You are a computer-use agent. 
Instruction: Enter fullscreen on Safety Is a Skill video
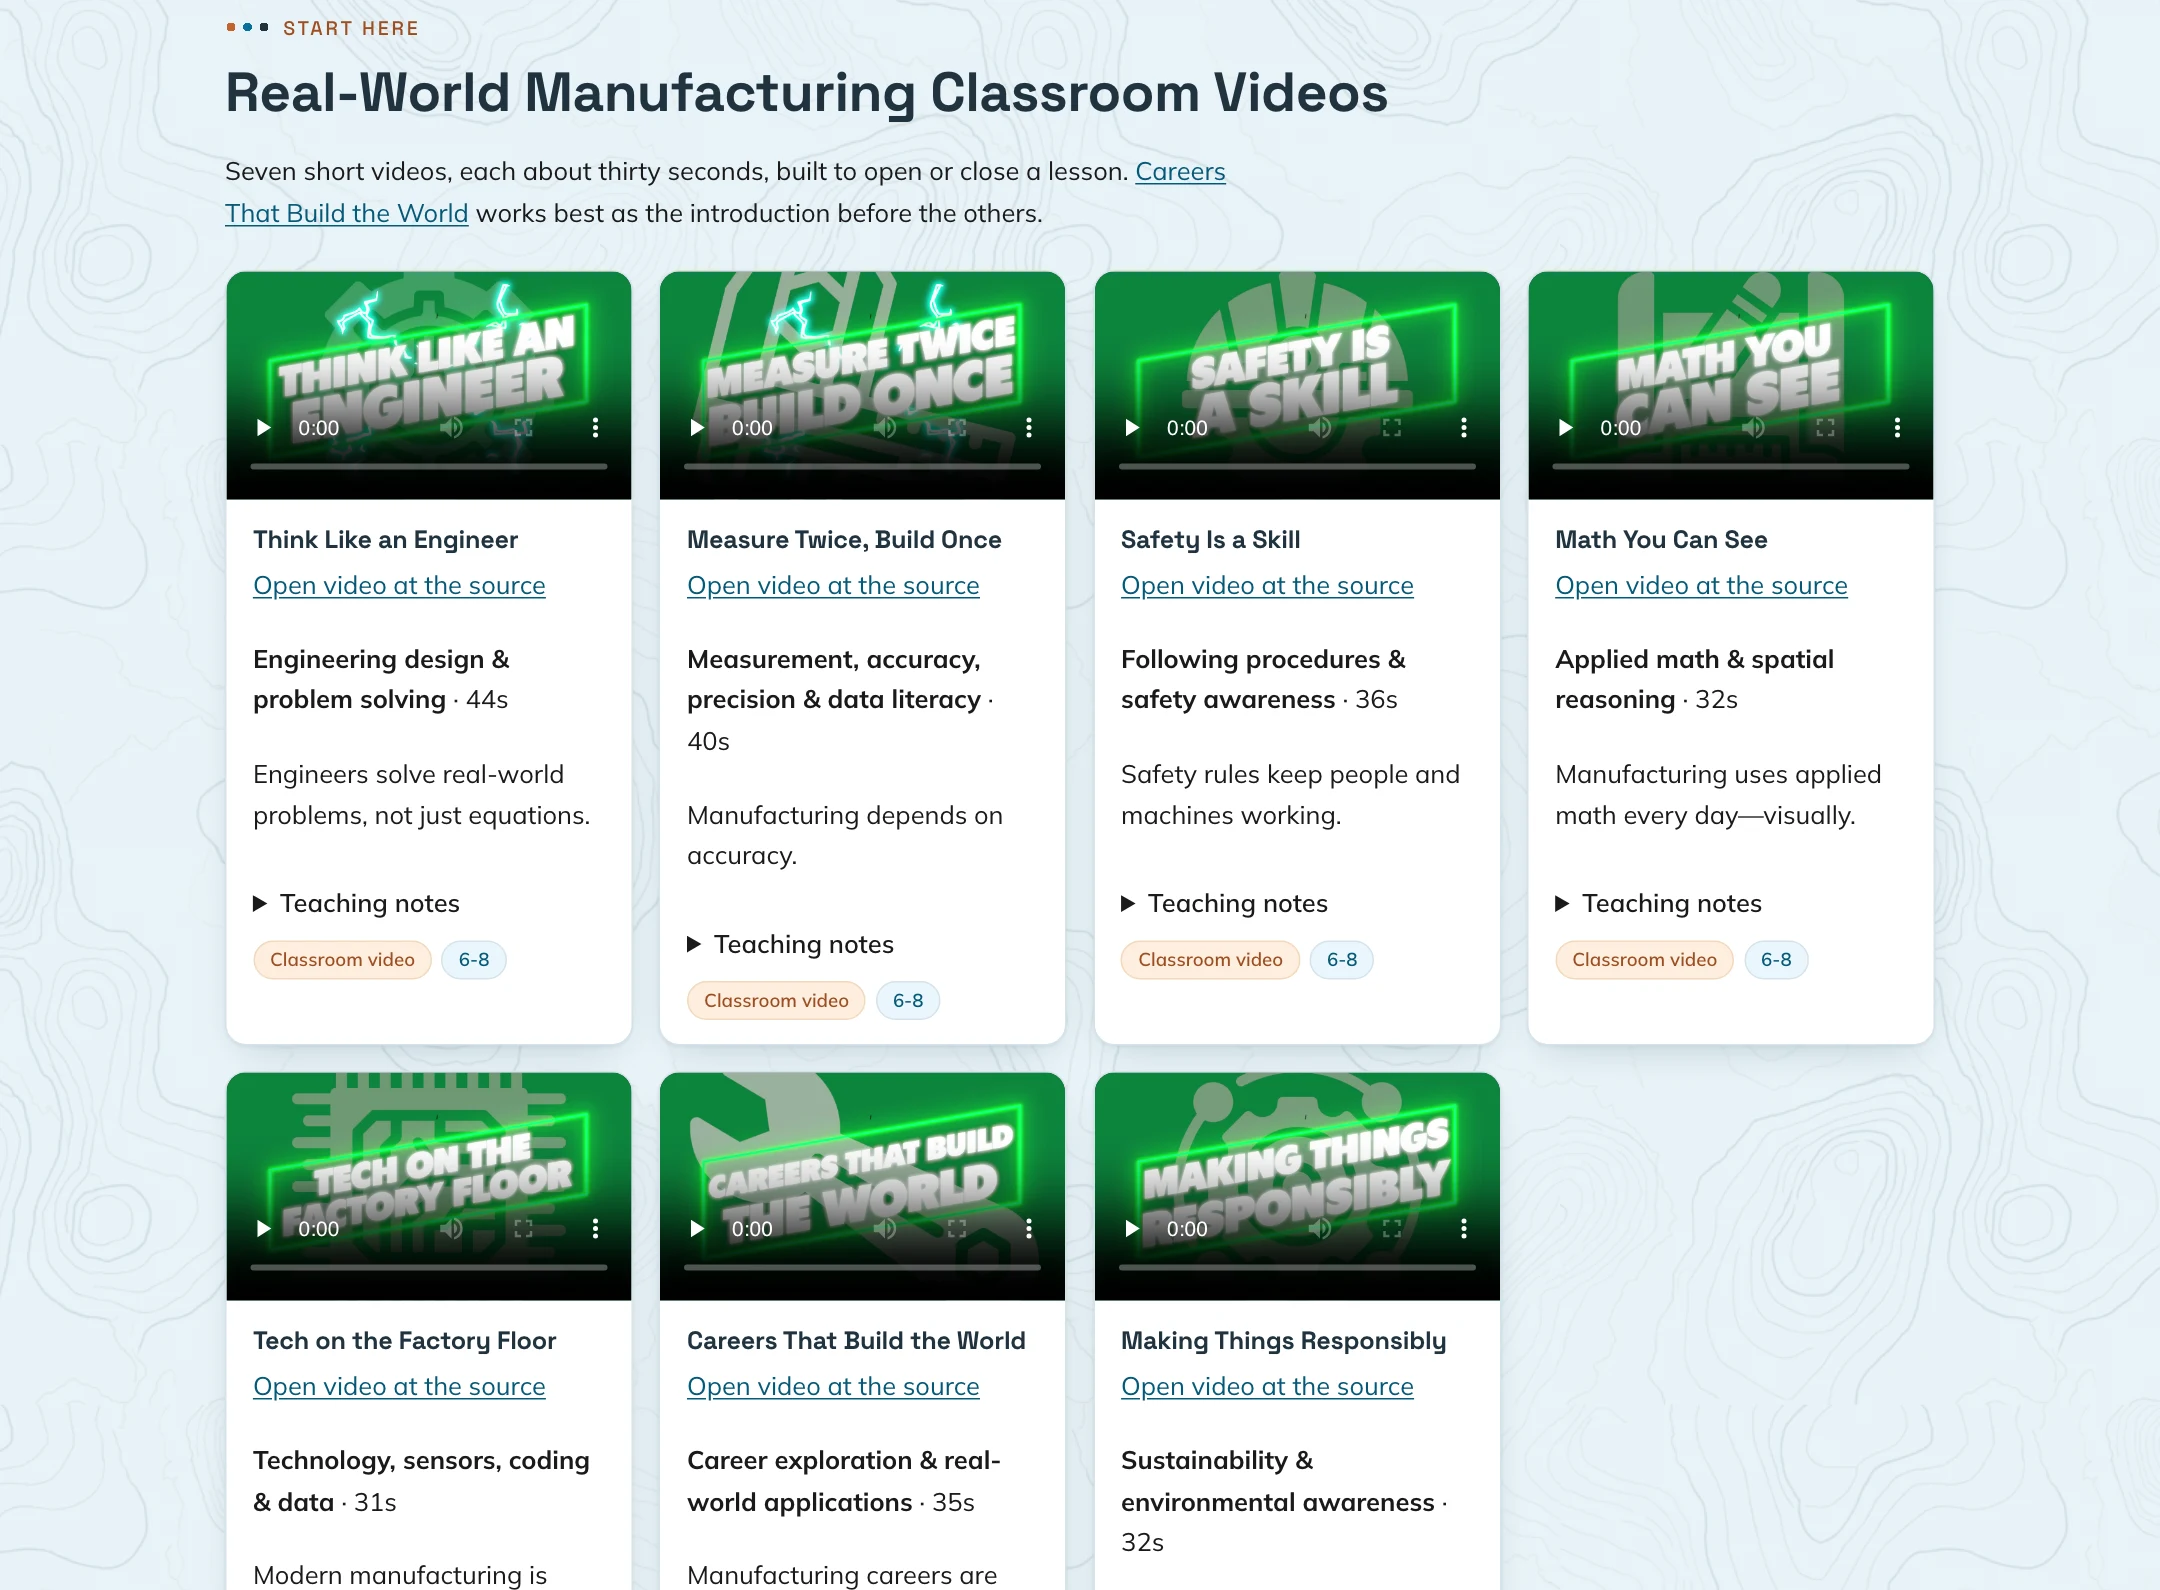pyautogui.click(x=1391, y=428)
